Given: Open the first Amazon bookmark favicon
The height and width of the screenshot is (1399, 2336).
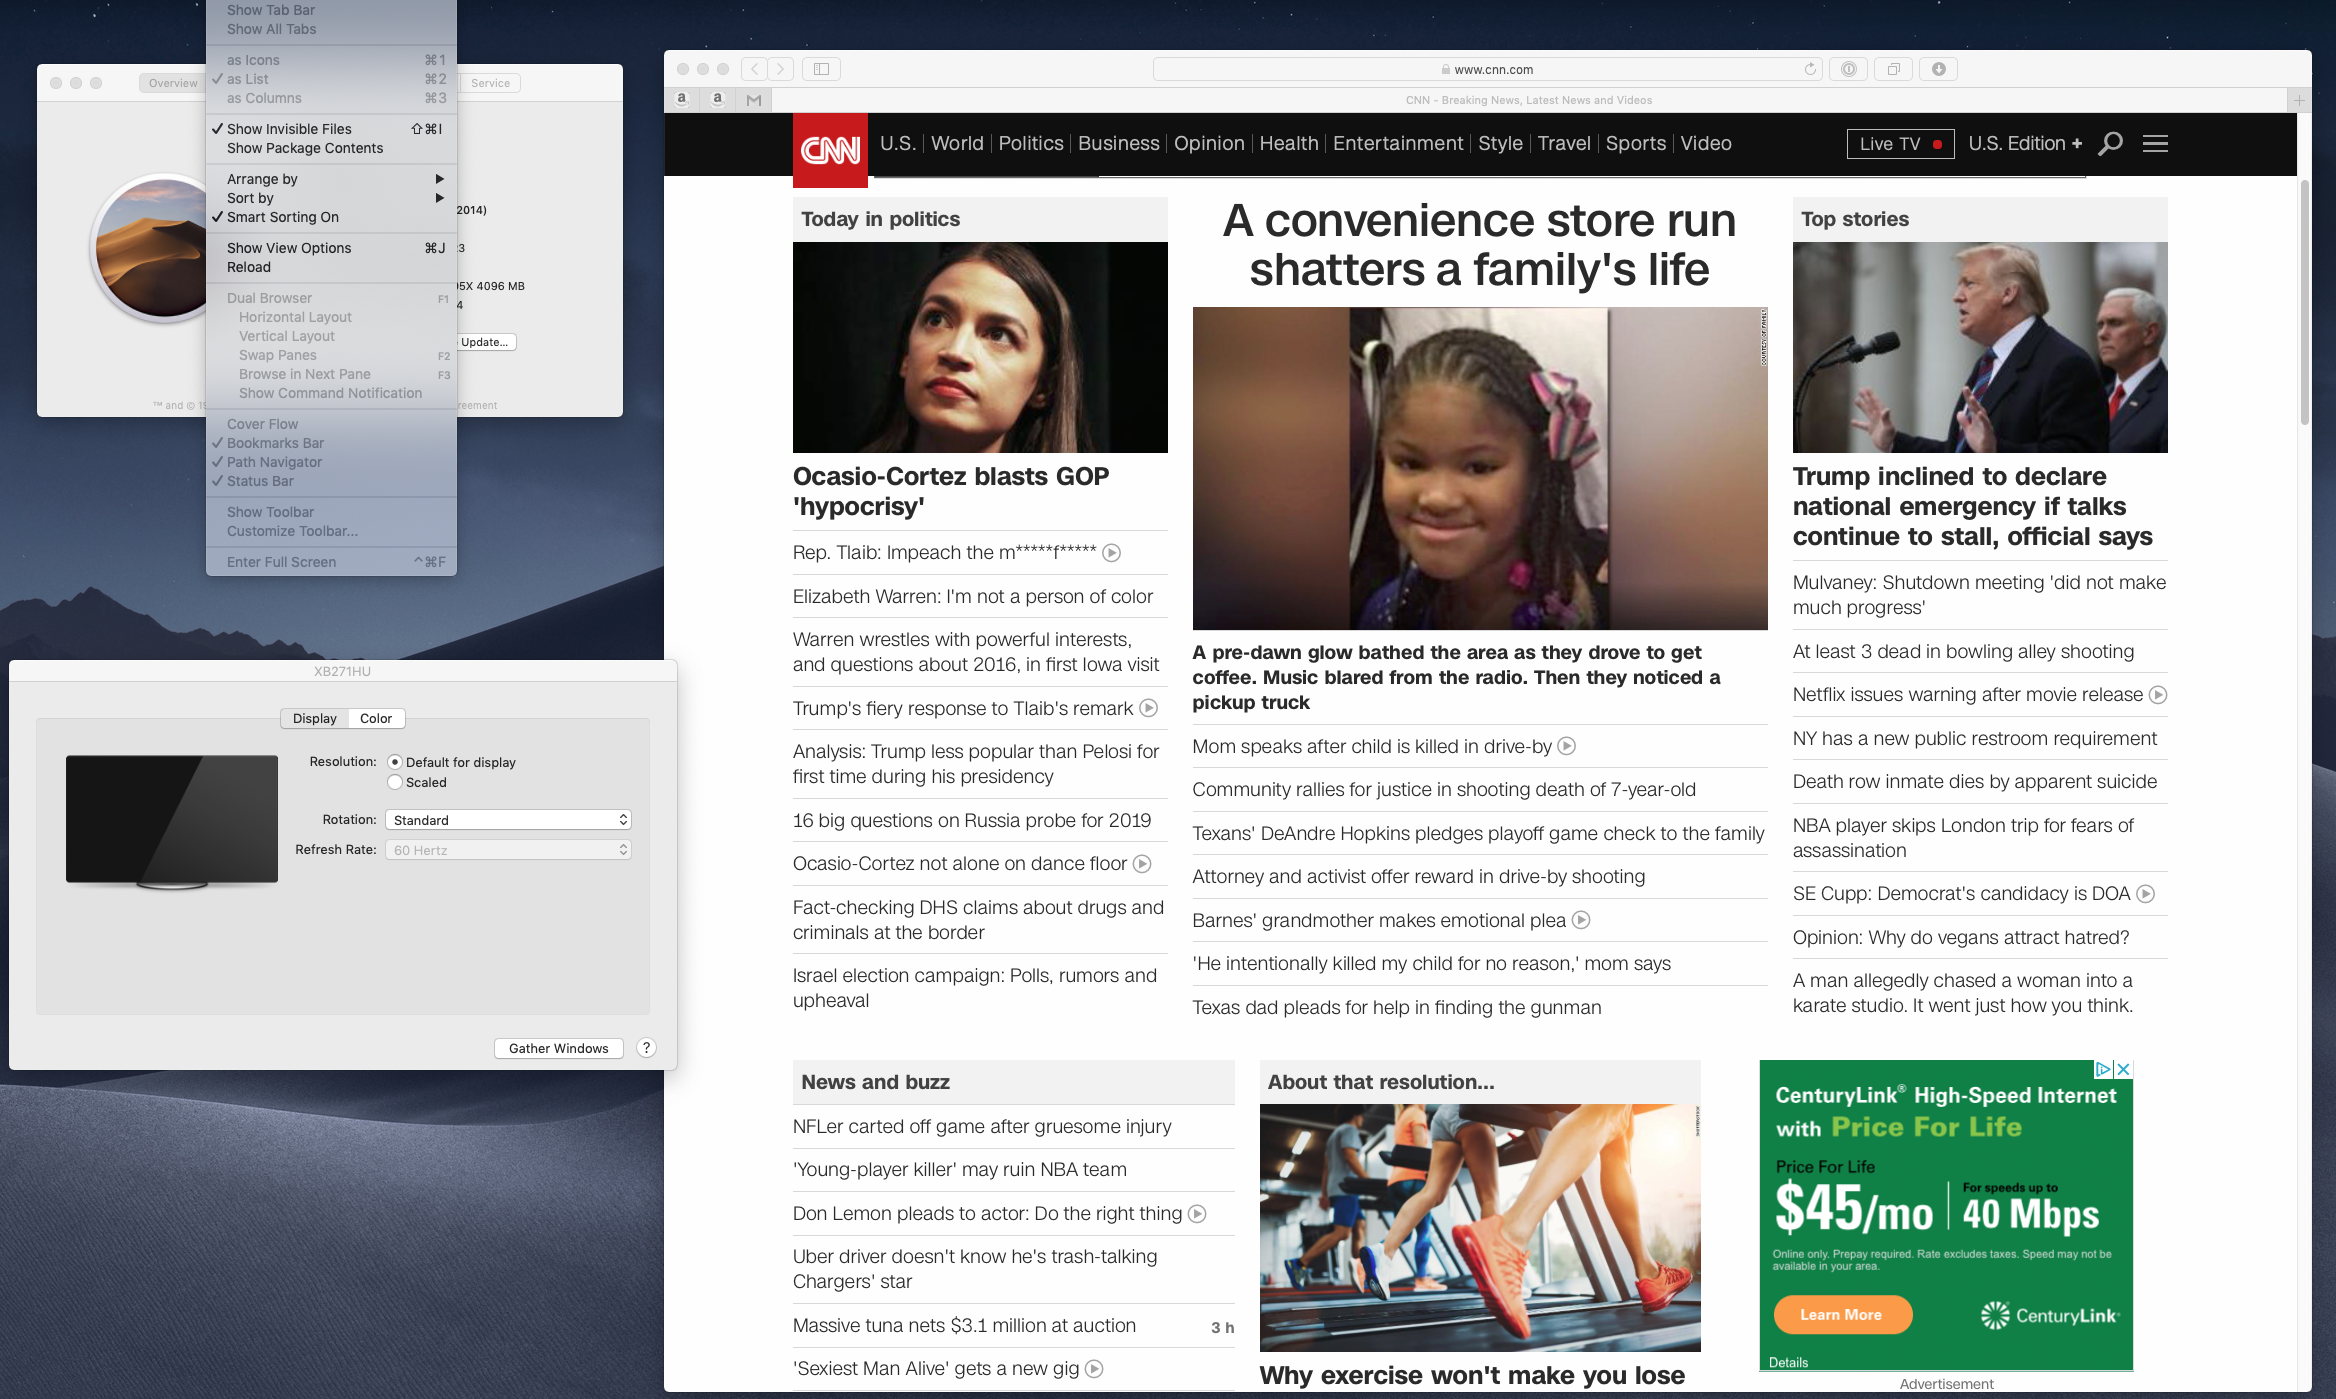Looking at the screenshot, I should pyautogui.click(x=682, y=99).
